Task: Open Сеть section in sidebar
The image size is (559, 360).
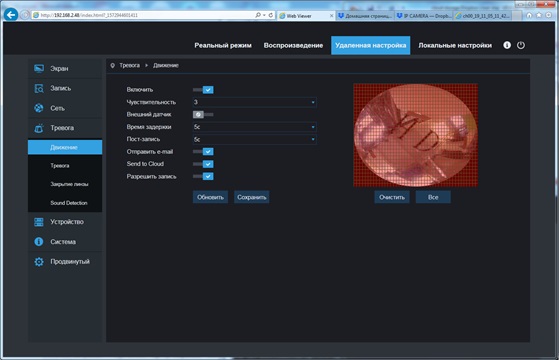Action: pos(65,108)
